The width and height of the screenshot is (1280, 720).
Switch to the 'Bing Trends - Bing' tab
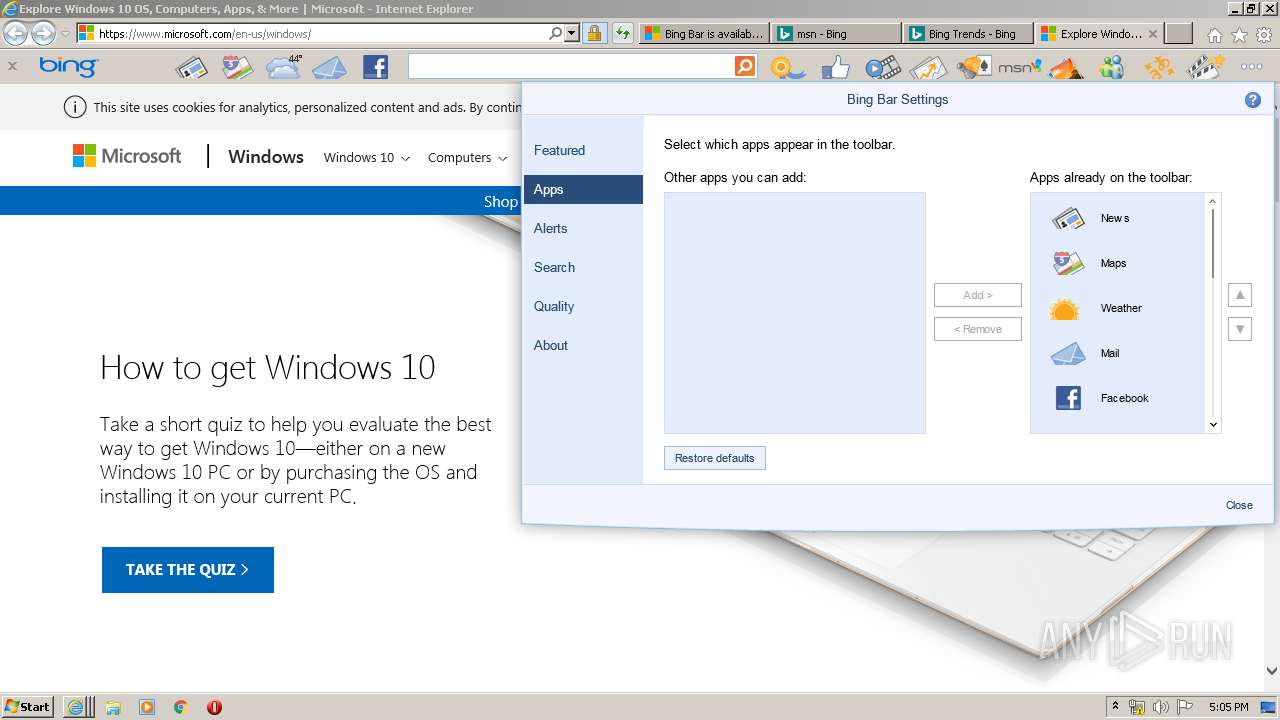point(968,33)
